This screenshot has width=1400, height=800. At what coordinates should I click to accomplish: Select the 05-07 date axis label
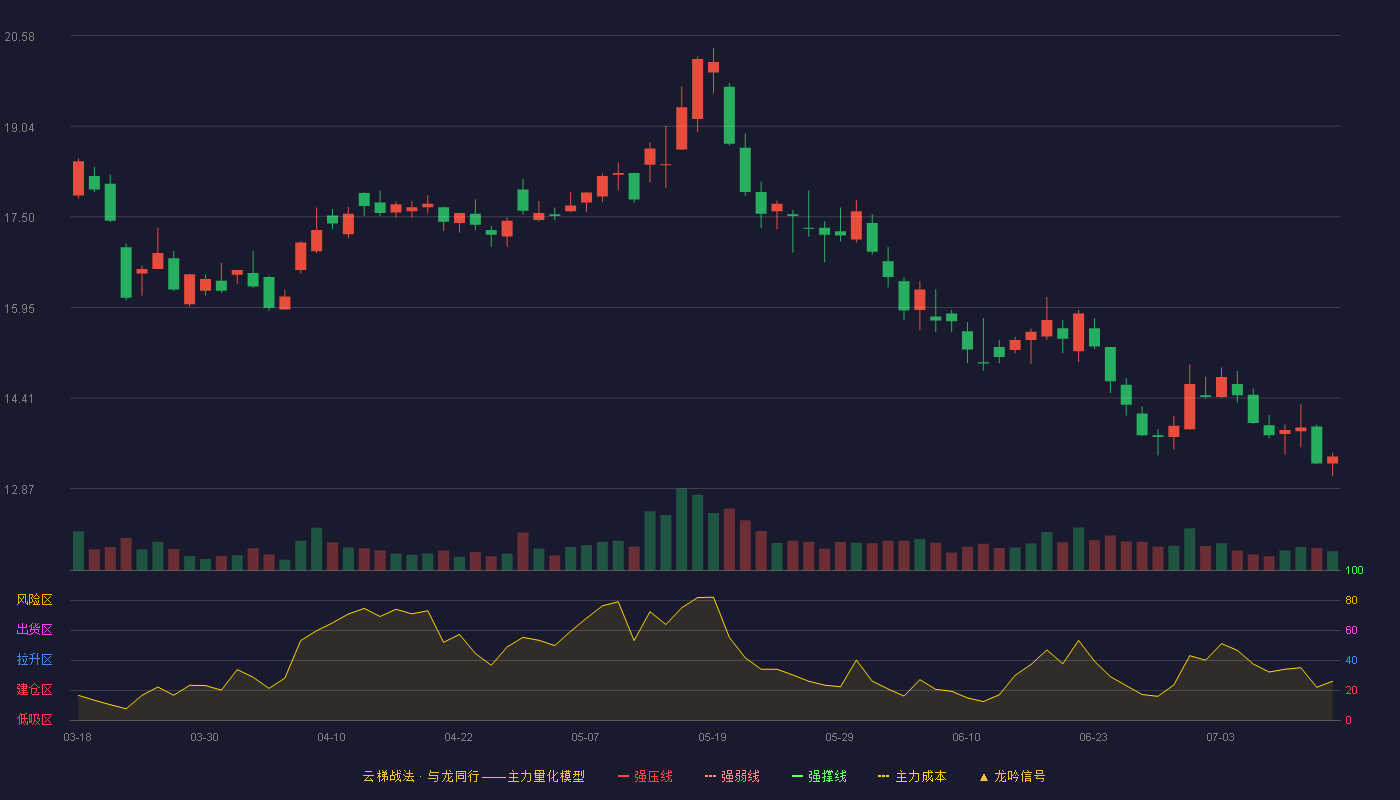click(585, 737)
